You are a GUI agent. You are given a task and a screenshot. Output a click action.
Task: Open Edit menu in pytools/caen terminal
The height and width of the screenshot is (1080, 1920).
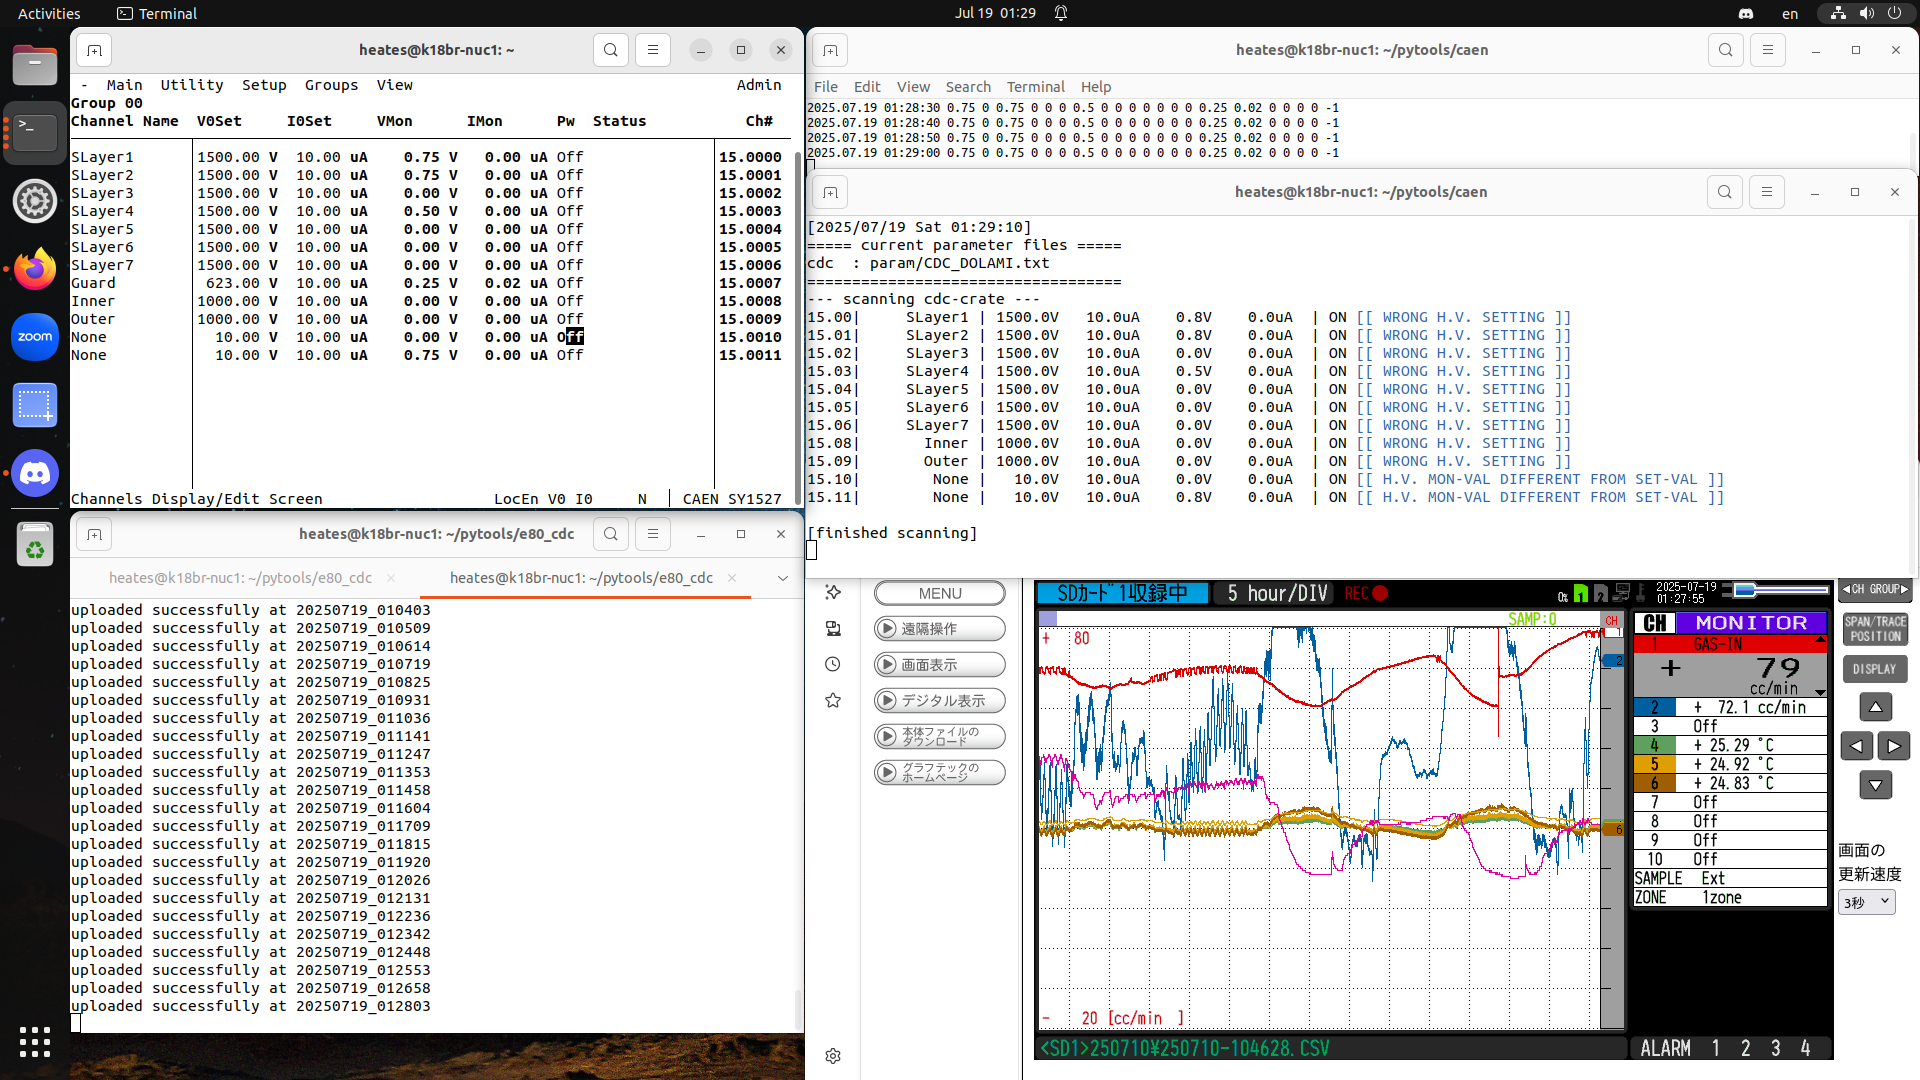click(x=867, y=87)
